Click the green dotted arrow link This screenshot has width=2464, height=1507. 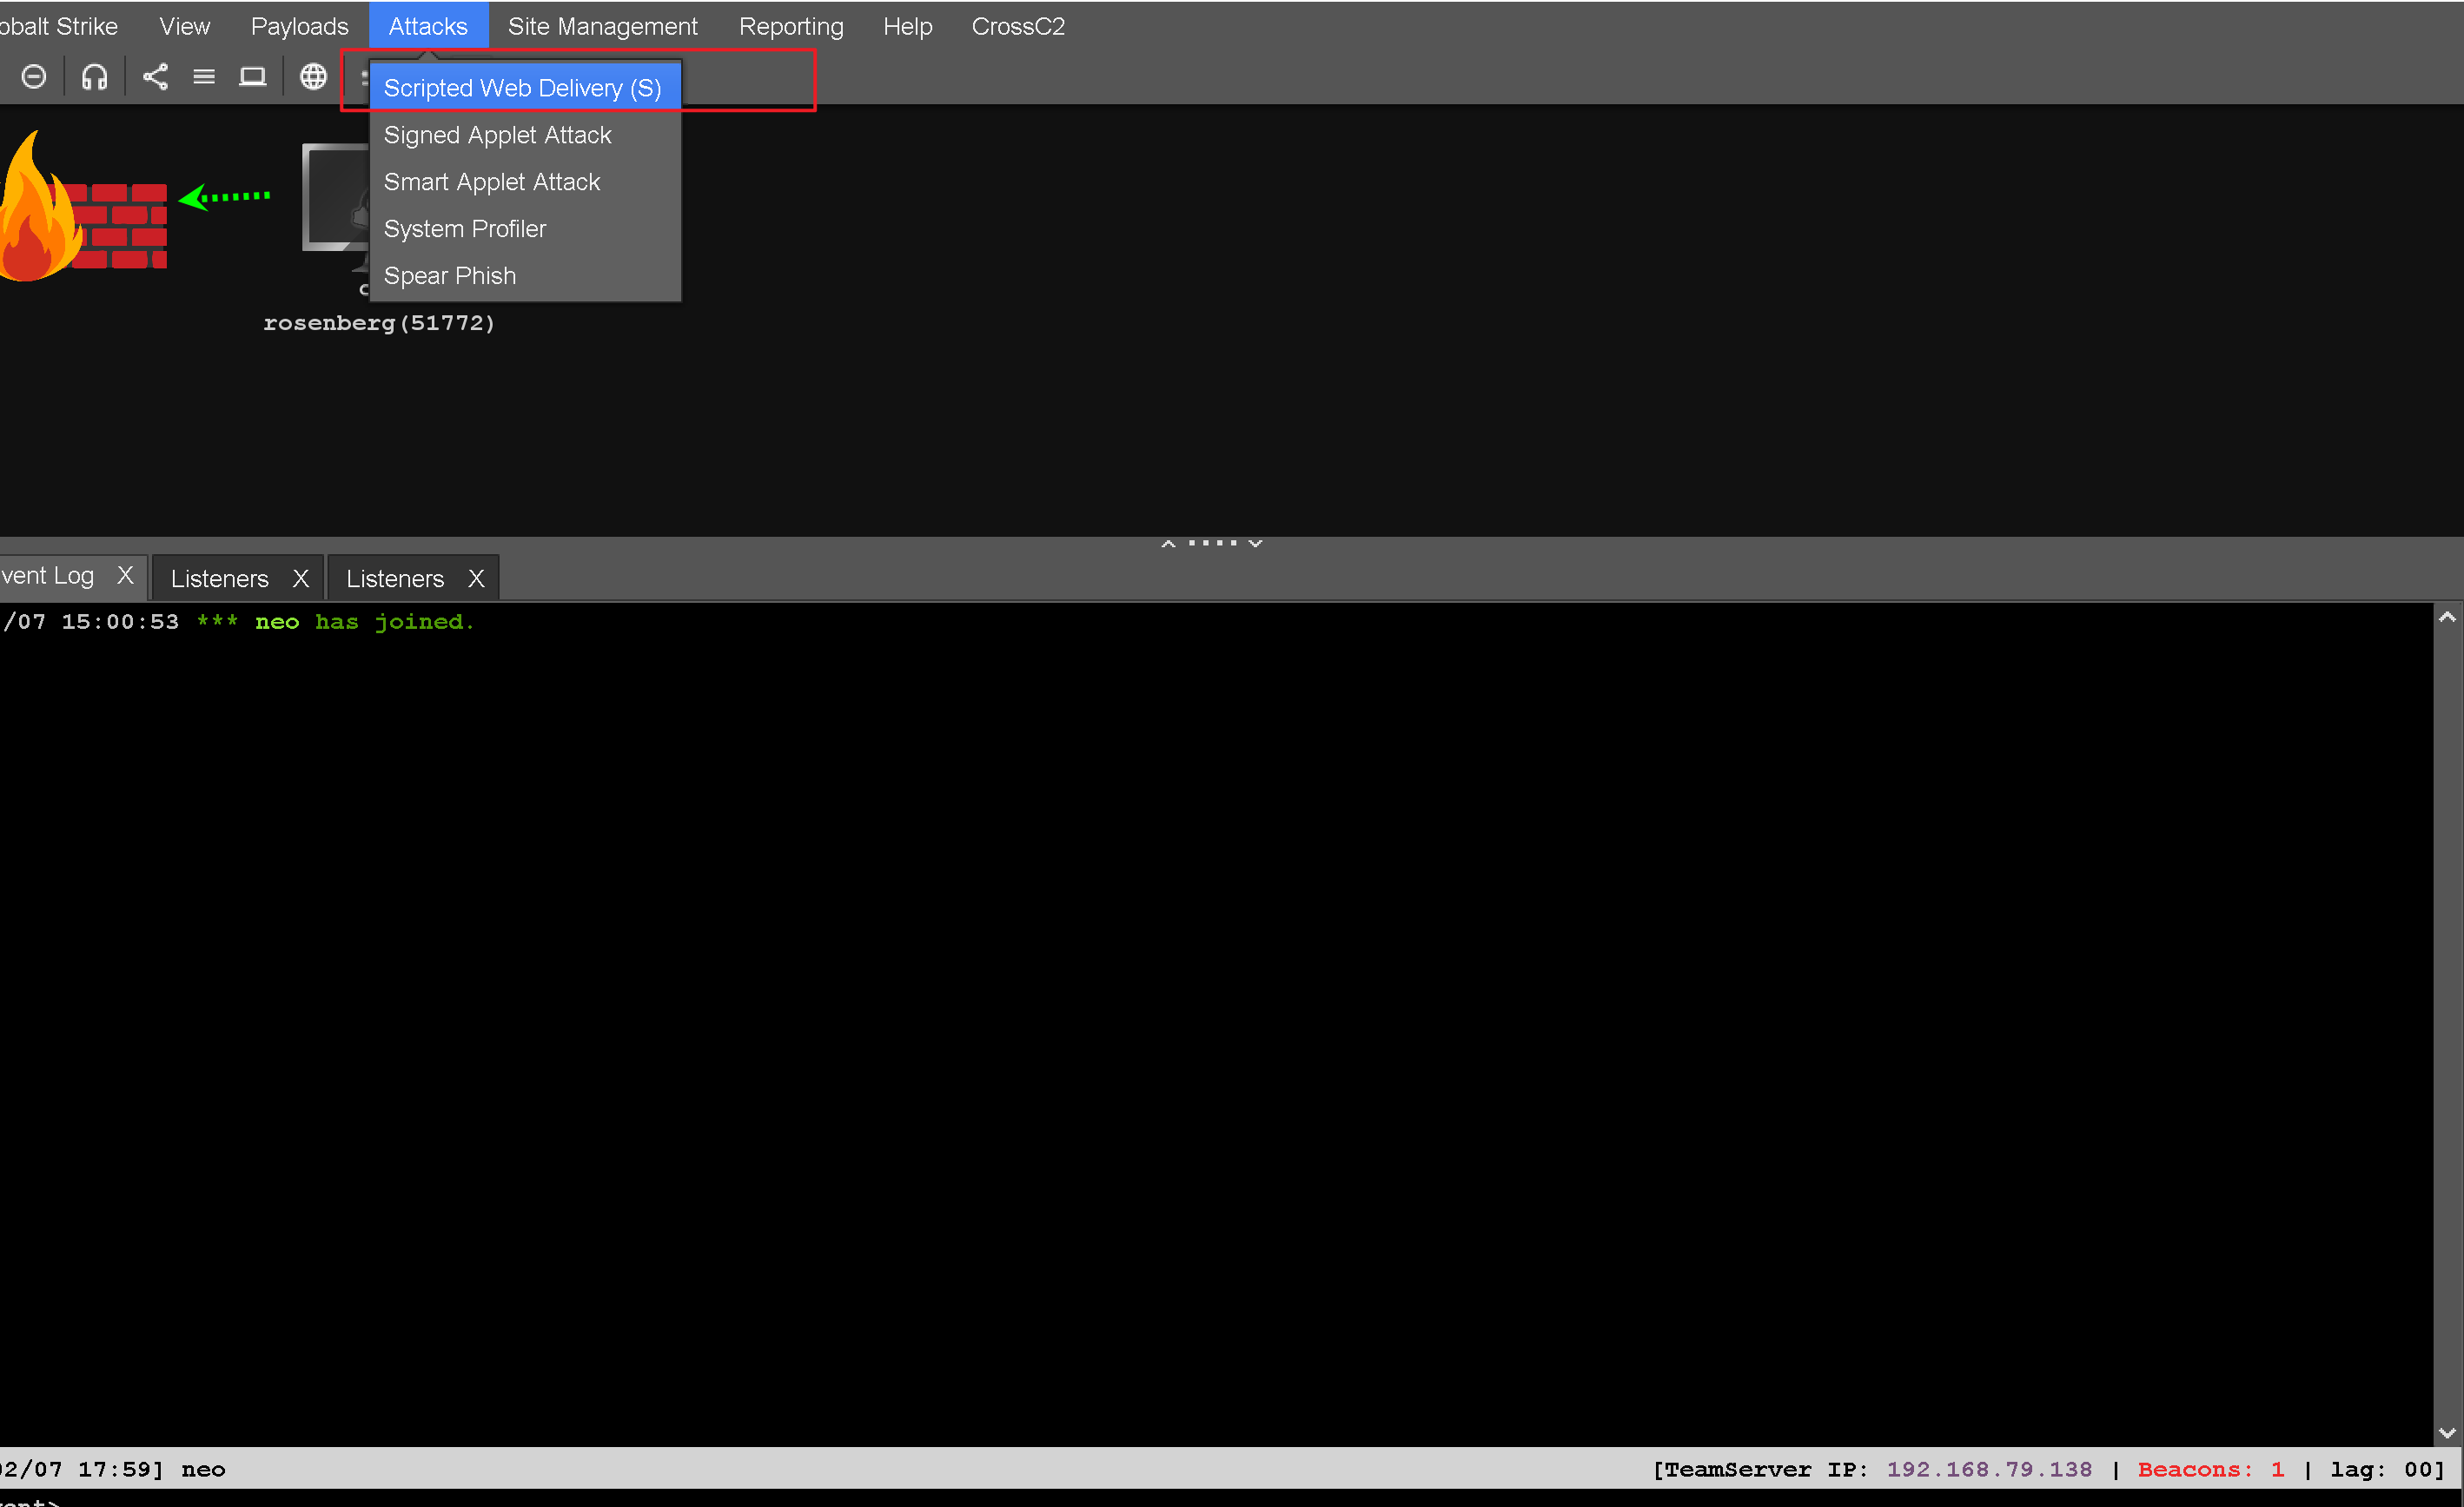[x=224, y=196]
